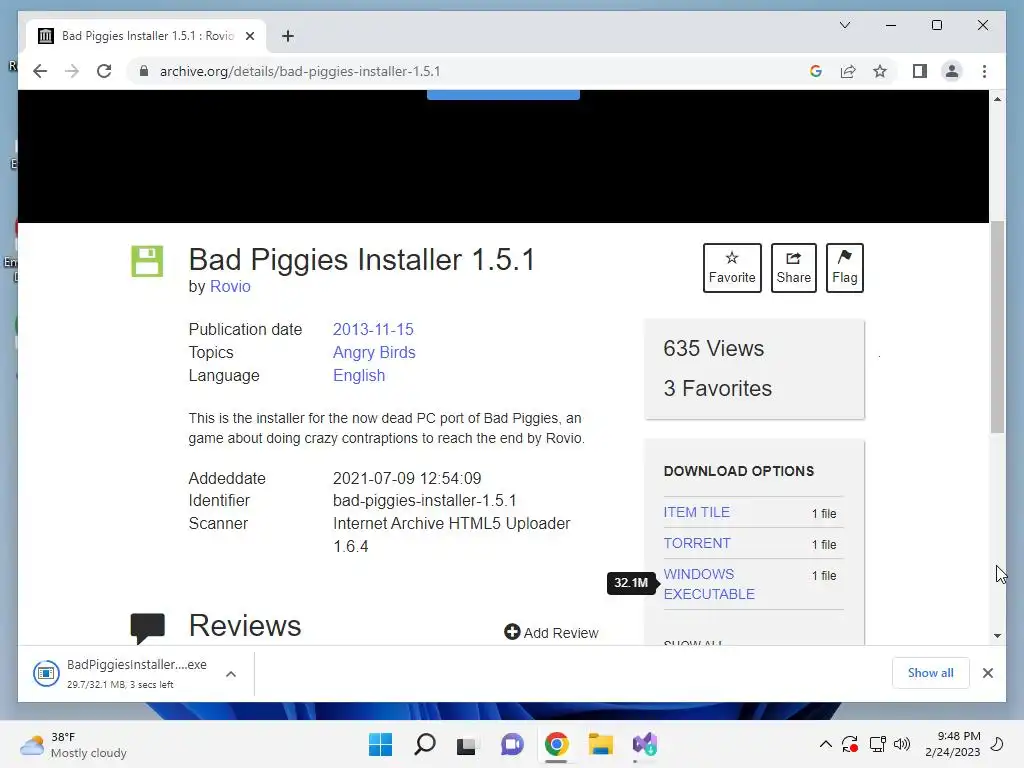Click the 3 Favorites statistic

tap(717, 388)
